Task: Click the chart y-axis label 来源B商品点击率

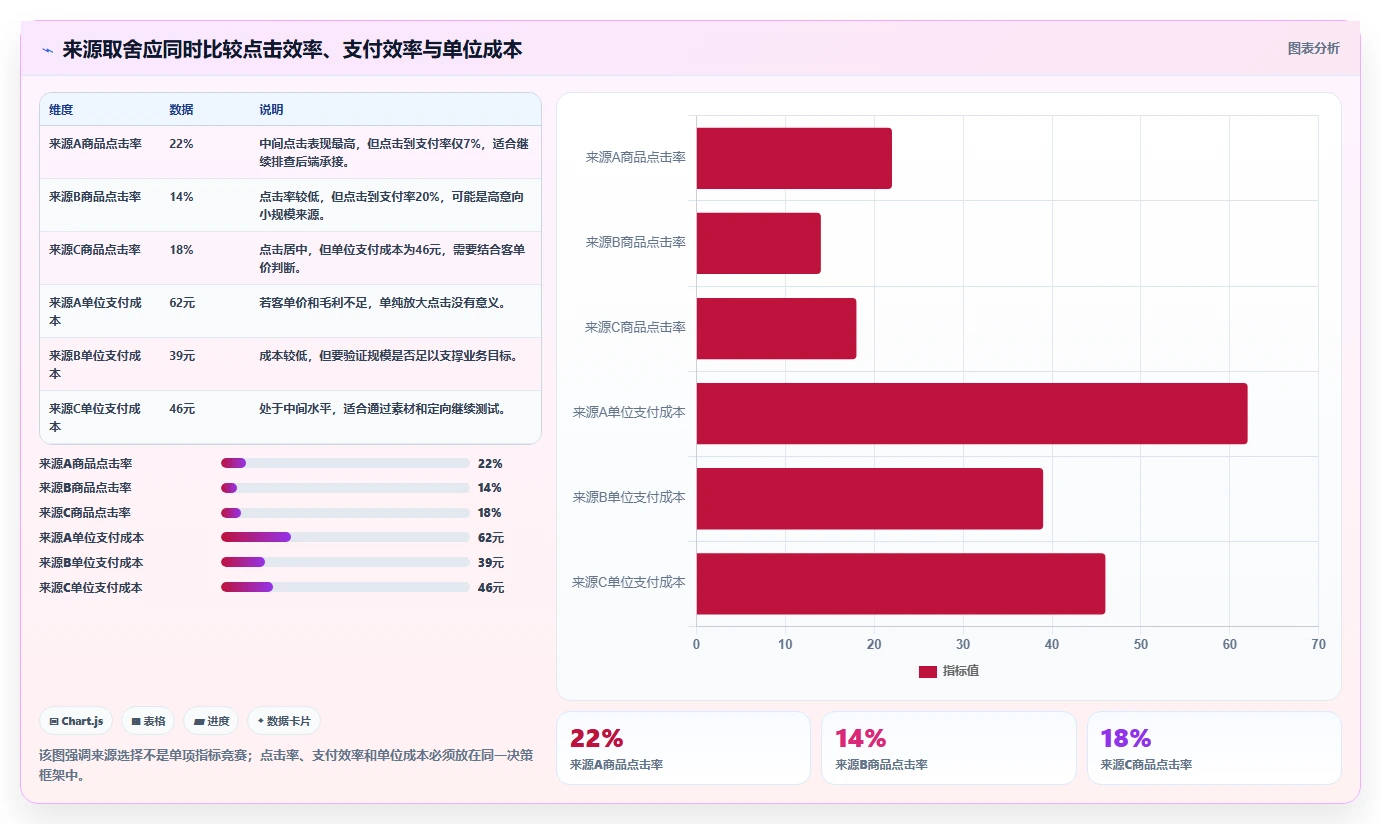Action: click(636, 242)
